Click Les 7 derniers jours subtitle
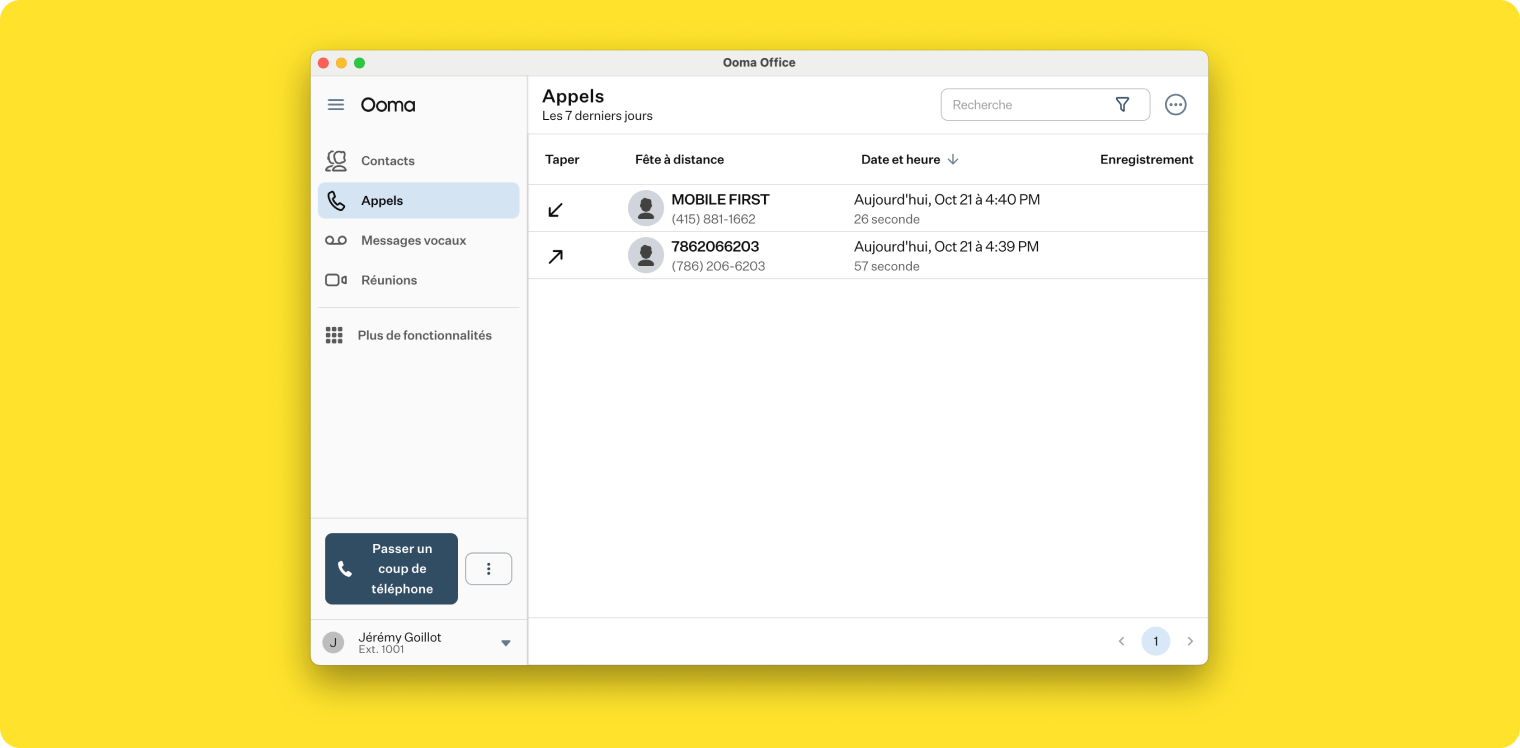1520x748 pixels. click(597, 116)
